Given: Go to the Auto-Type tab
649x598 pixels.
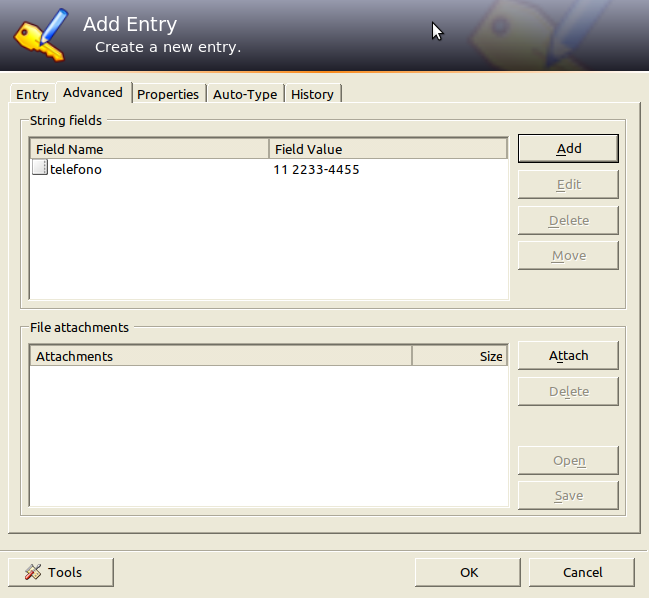Looking at the screenshot, I should pos(245,94).
